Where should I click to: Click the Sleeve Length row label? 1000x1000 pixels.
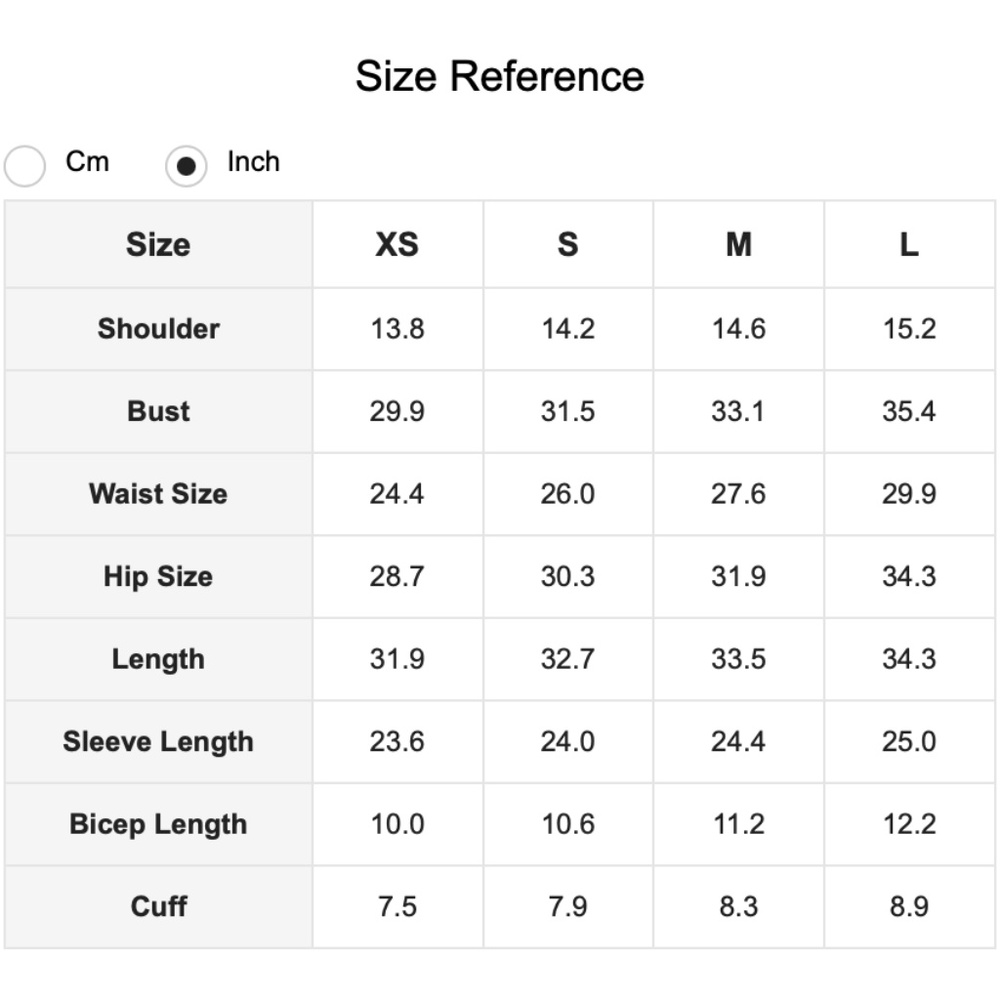click(158, 741)
